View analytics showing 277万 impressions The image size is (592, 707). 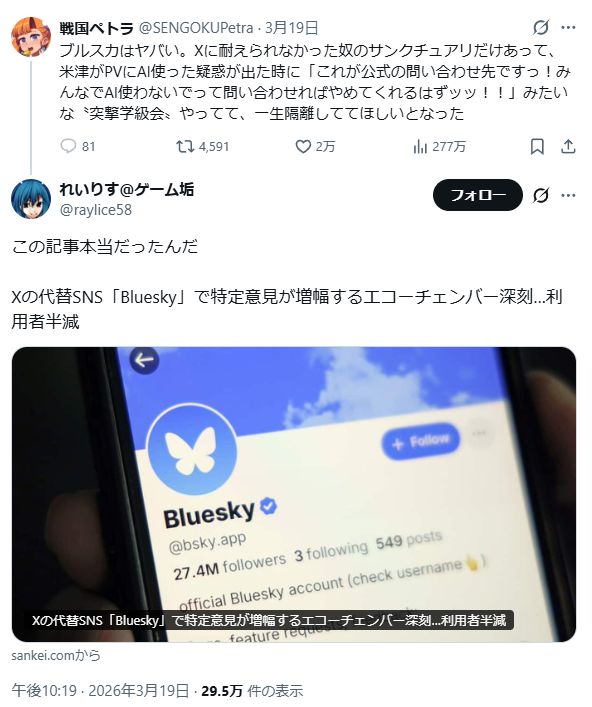[x=439, y=147]
